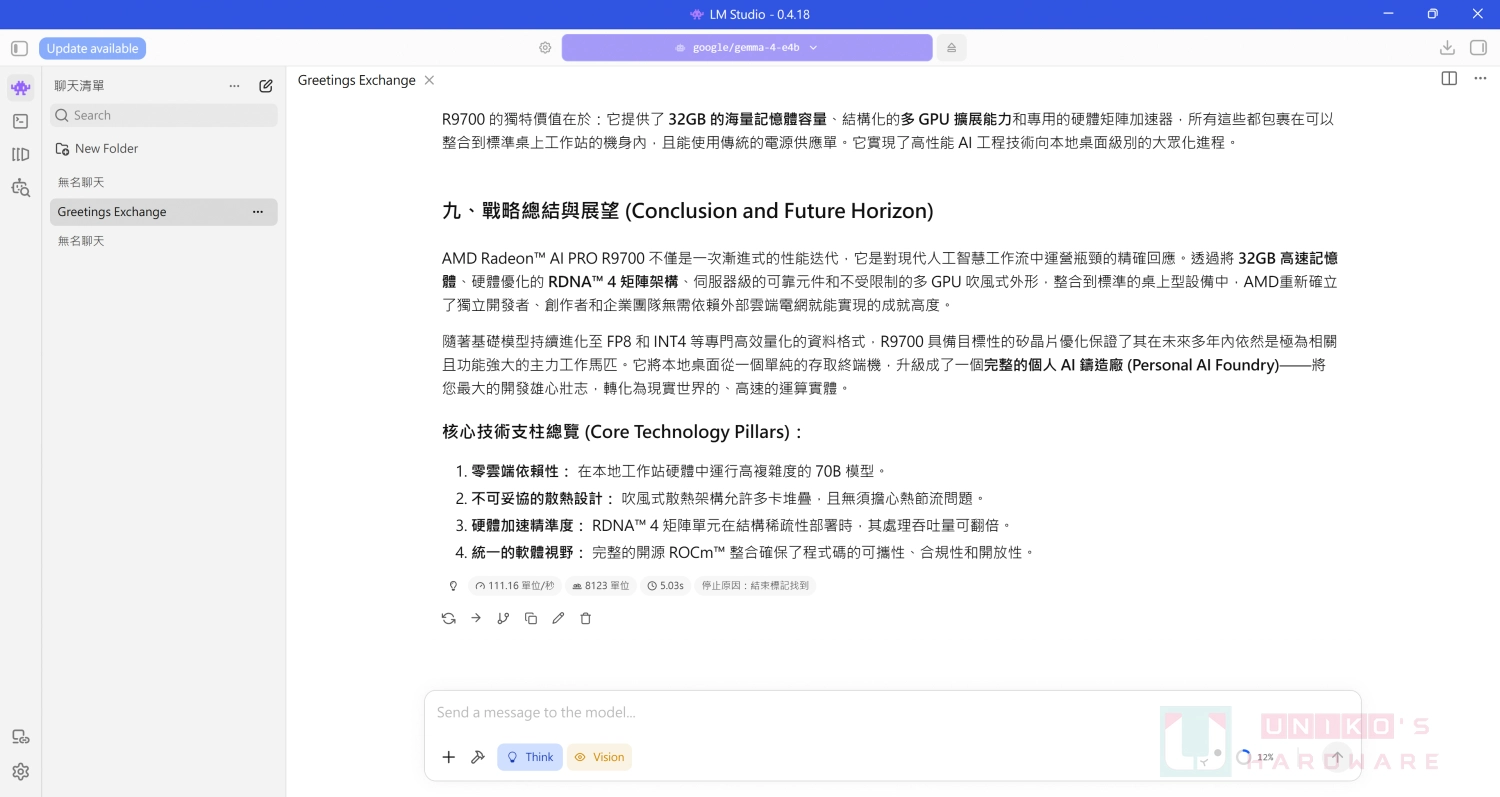Image resolution: width=1500 pixels, height=797 pixels.
Task: Click the 5.03s time stat
Action: pos(665,586)
